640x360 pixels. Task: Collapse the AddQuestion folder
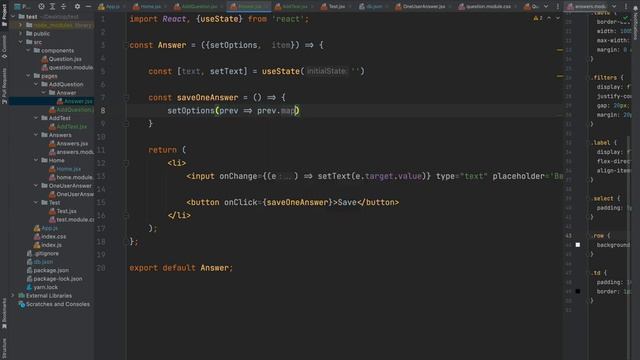[36, 84]
